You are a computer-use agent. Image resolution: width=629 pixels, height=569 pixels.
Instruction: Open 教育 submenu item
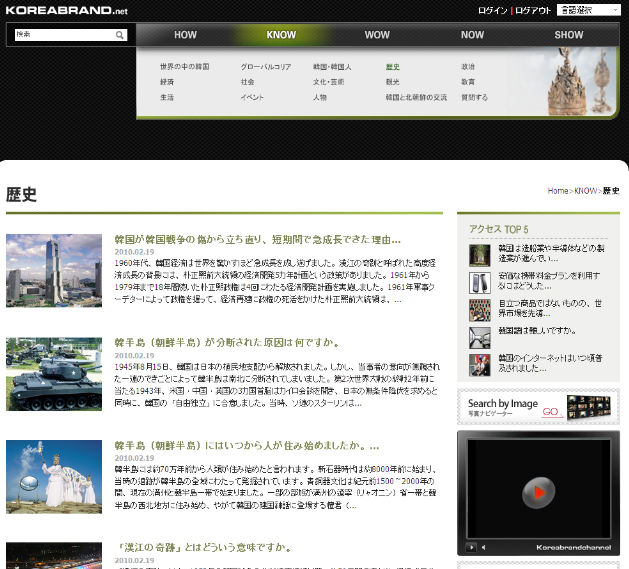pyautogui.click(x=468, y=82)
